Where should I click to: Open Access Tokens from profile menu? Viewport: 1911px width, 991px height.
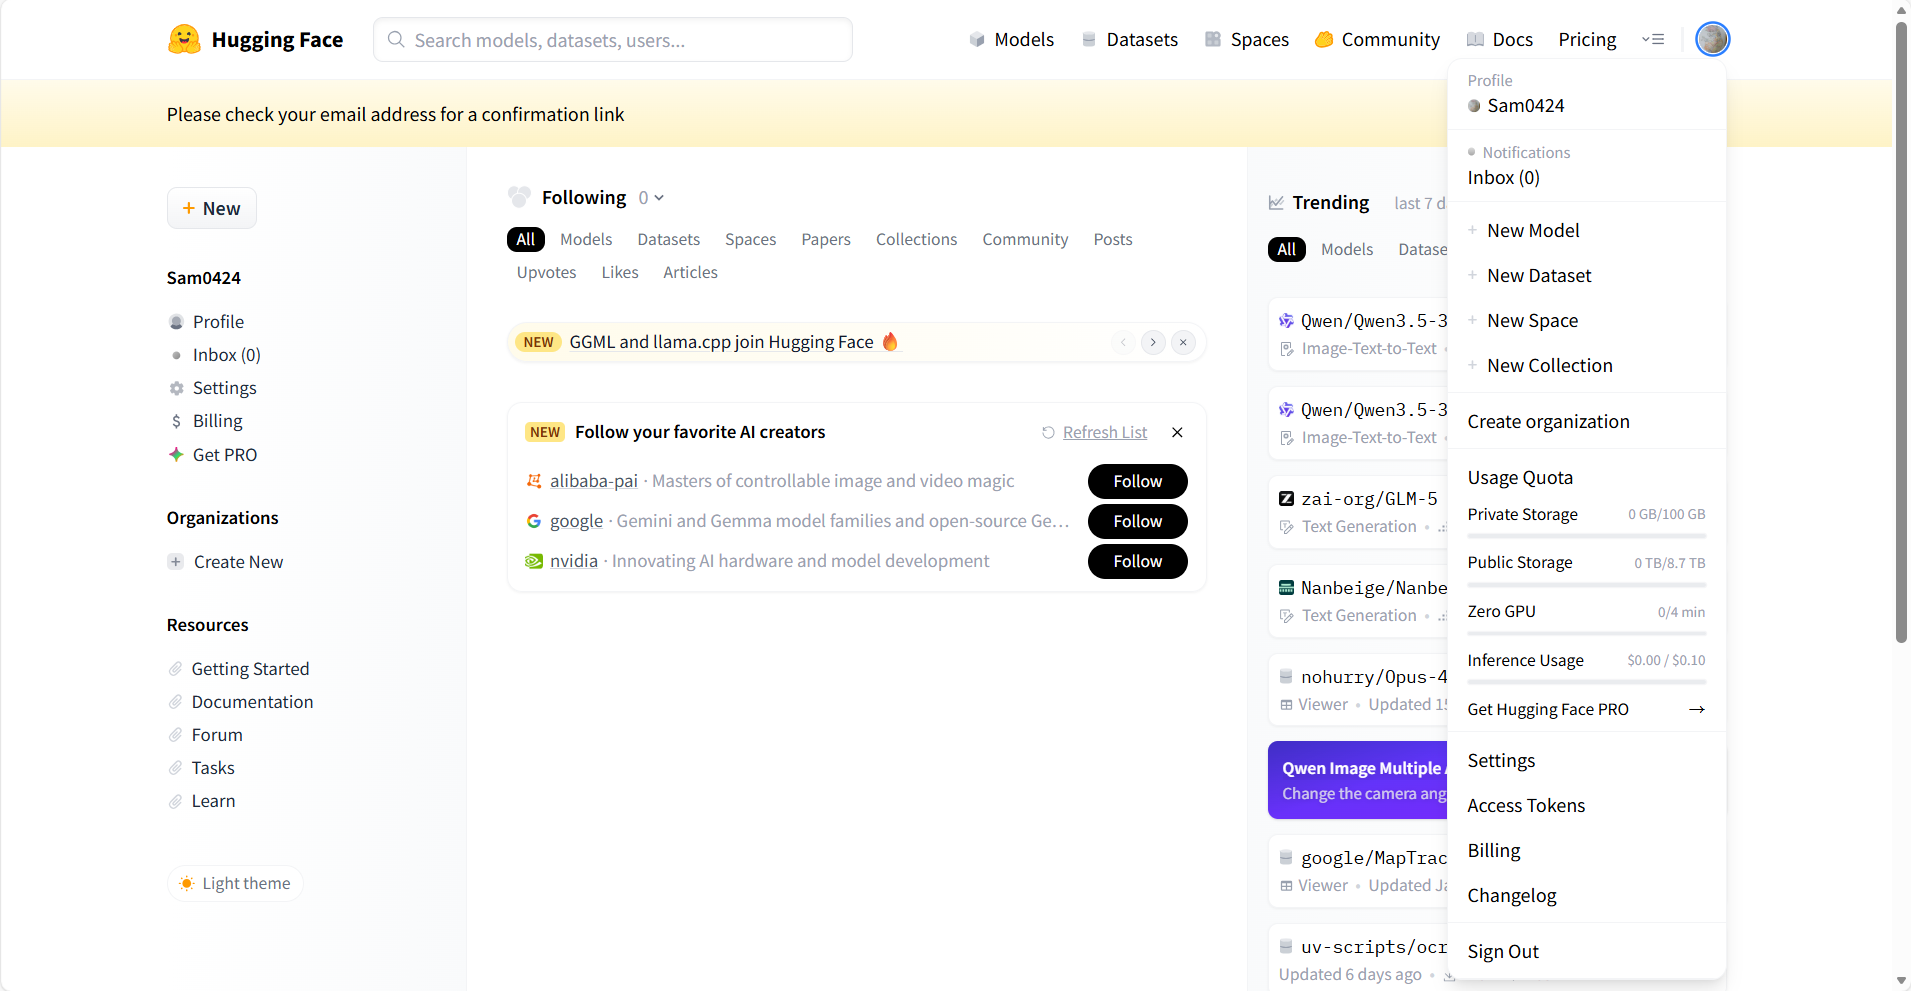pos(1587,806)
